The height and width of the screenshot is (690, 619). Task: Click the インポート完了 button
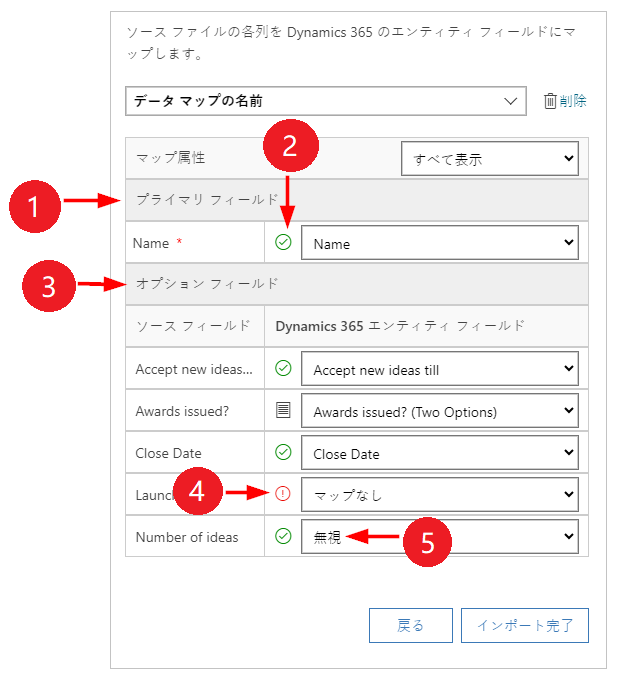pos(525,625)
